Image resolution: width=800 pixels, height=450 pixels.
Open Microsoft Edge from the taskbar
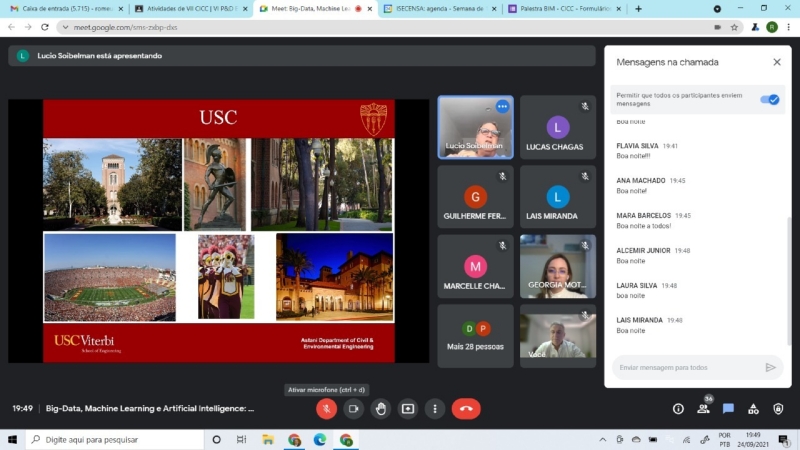coord(320,439)
